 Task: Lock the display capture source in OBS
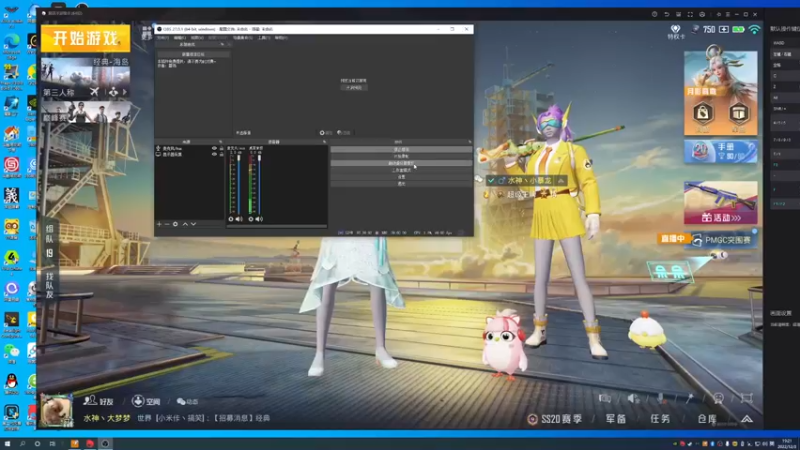pos(221,154)
